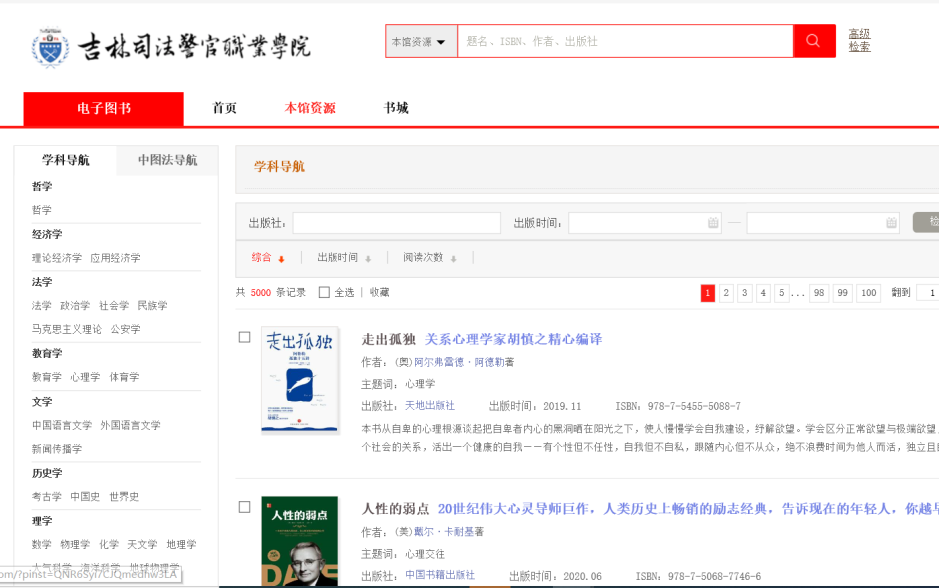The height and width of the screenshot is (588, 939).
Task: Check the box beside 走出孤独
Action: (244, 338)
